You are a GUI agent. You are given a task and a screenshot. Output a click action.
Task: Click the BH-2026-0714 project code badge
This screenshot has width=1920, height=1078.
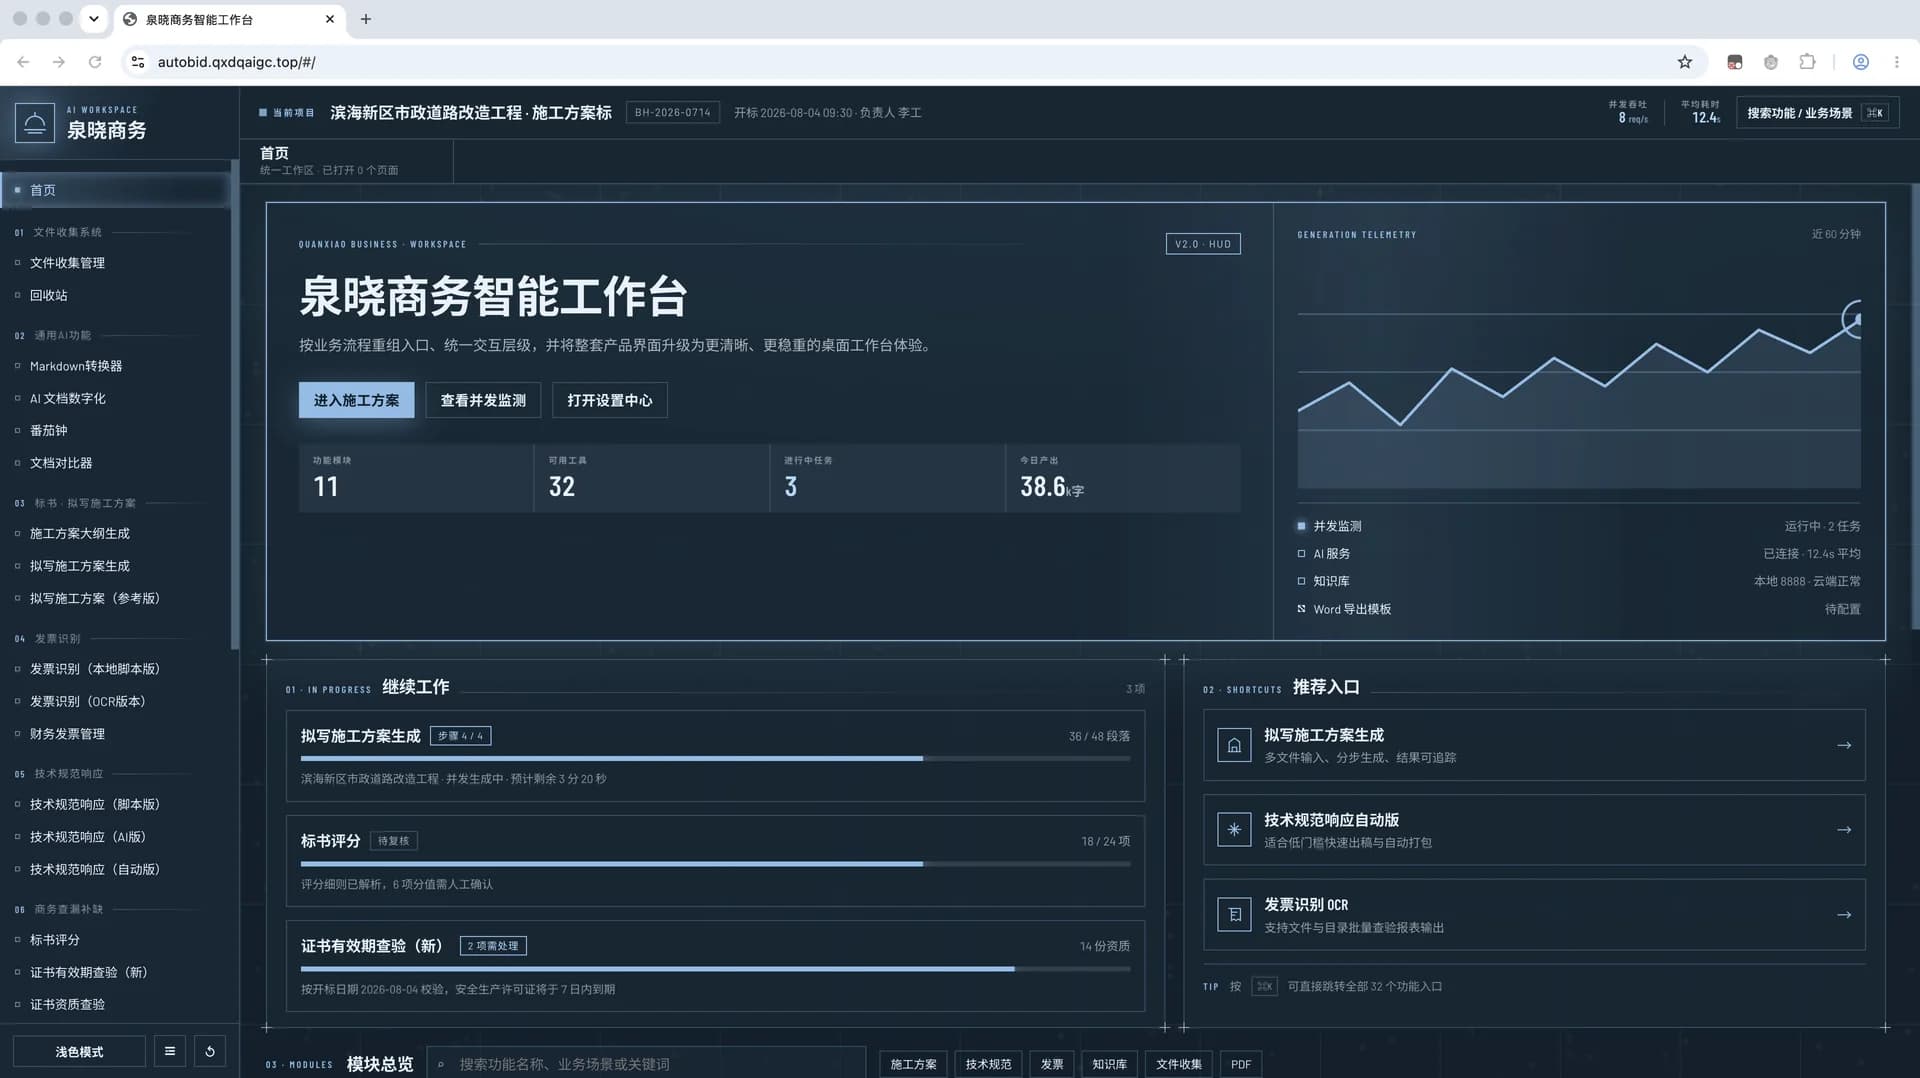coord(672,113)
